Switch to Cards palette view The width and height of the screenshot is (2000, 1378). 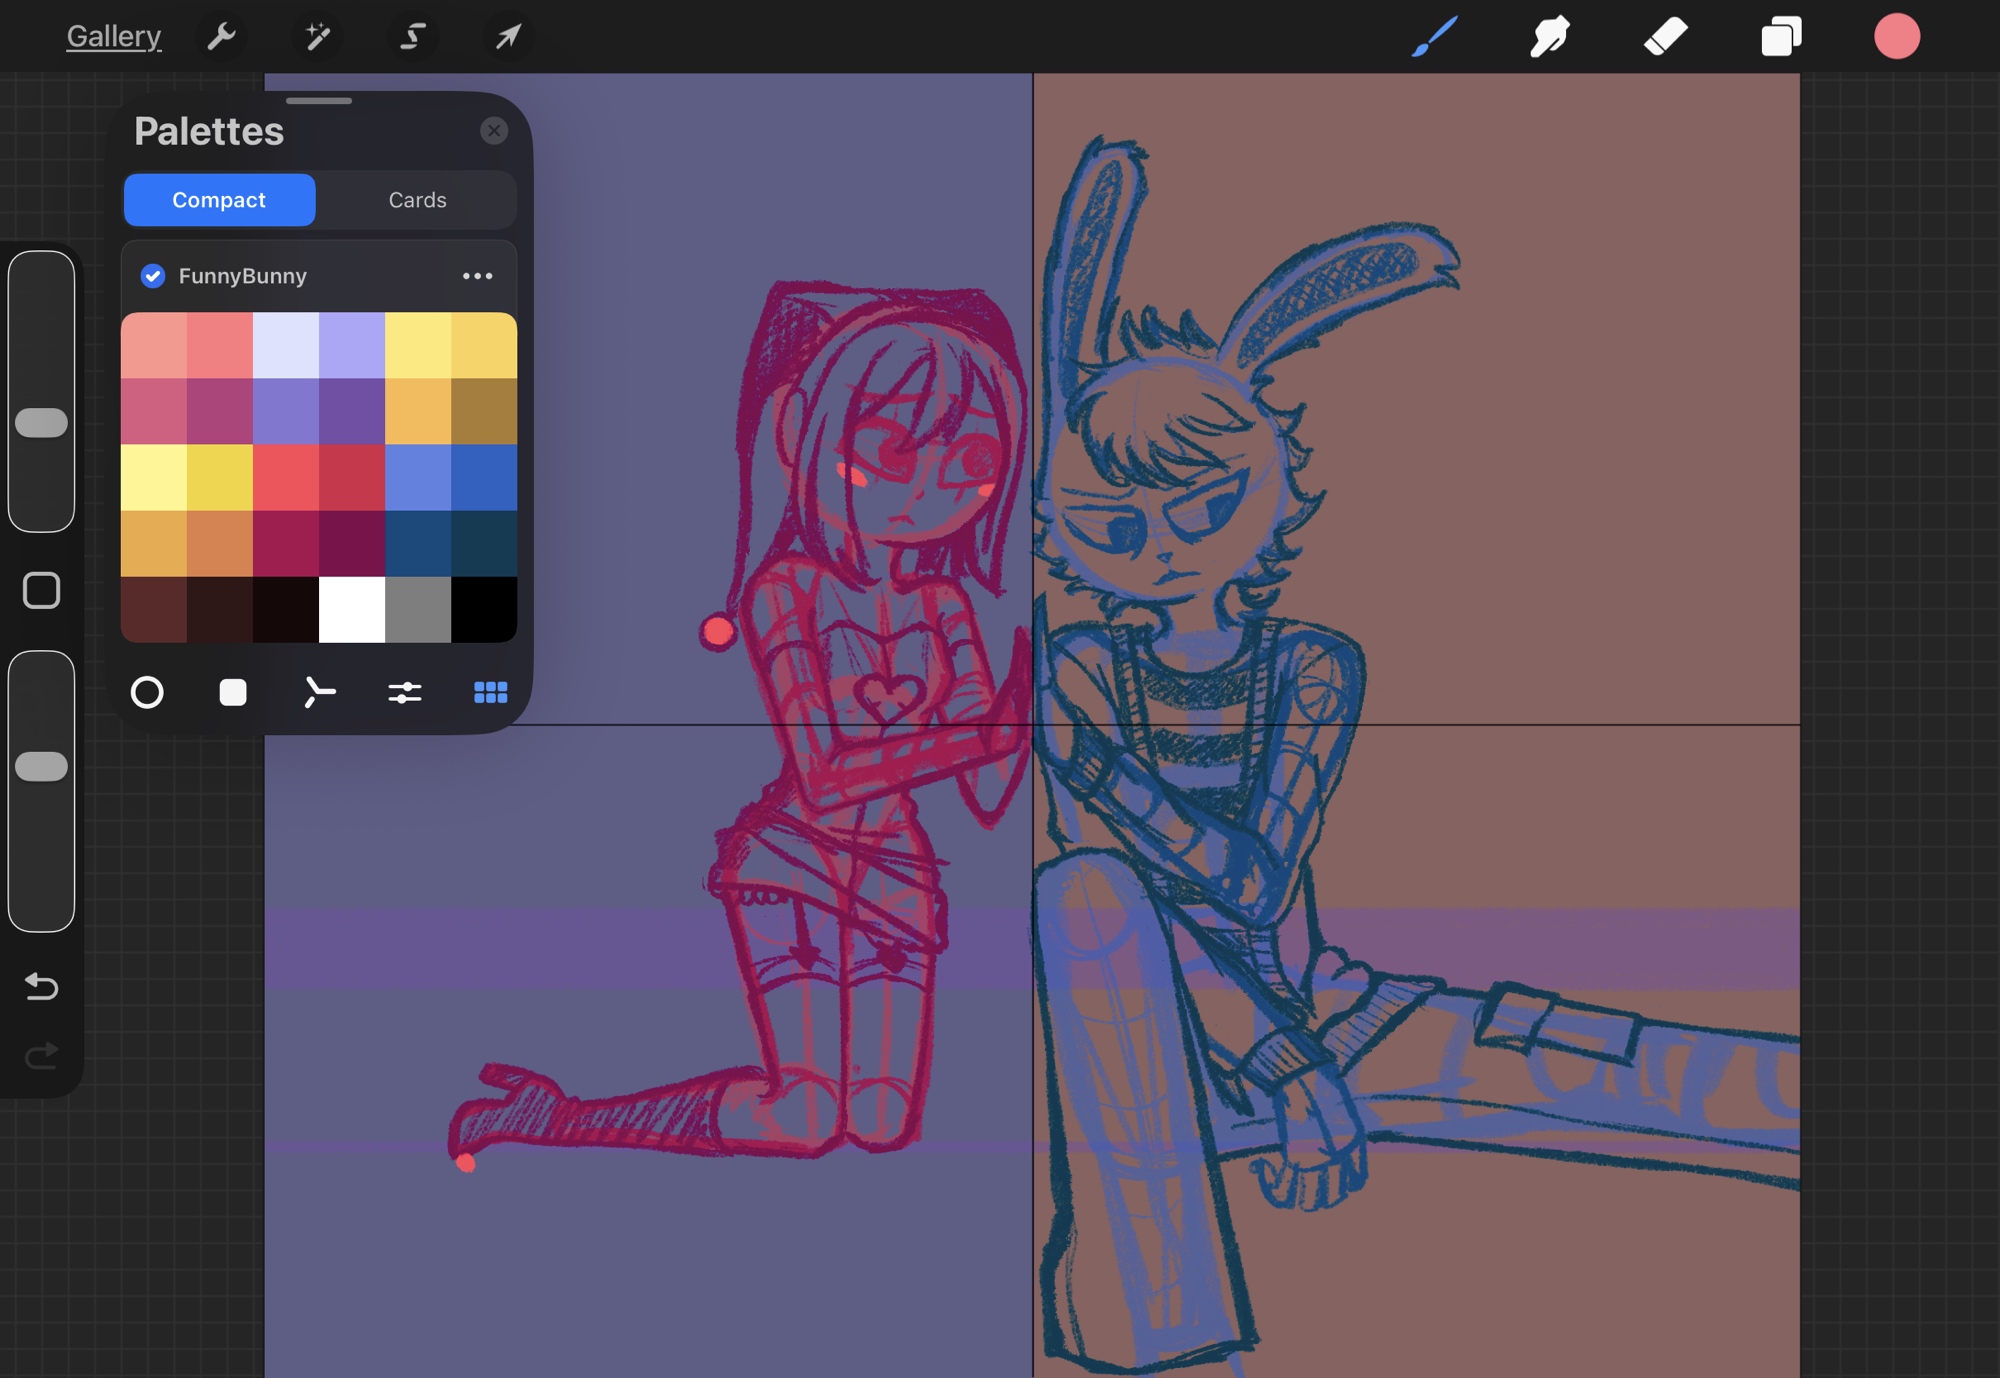tap(417, 200)
